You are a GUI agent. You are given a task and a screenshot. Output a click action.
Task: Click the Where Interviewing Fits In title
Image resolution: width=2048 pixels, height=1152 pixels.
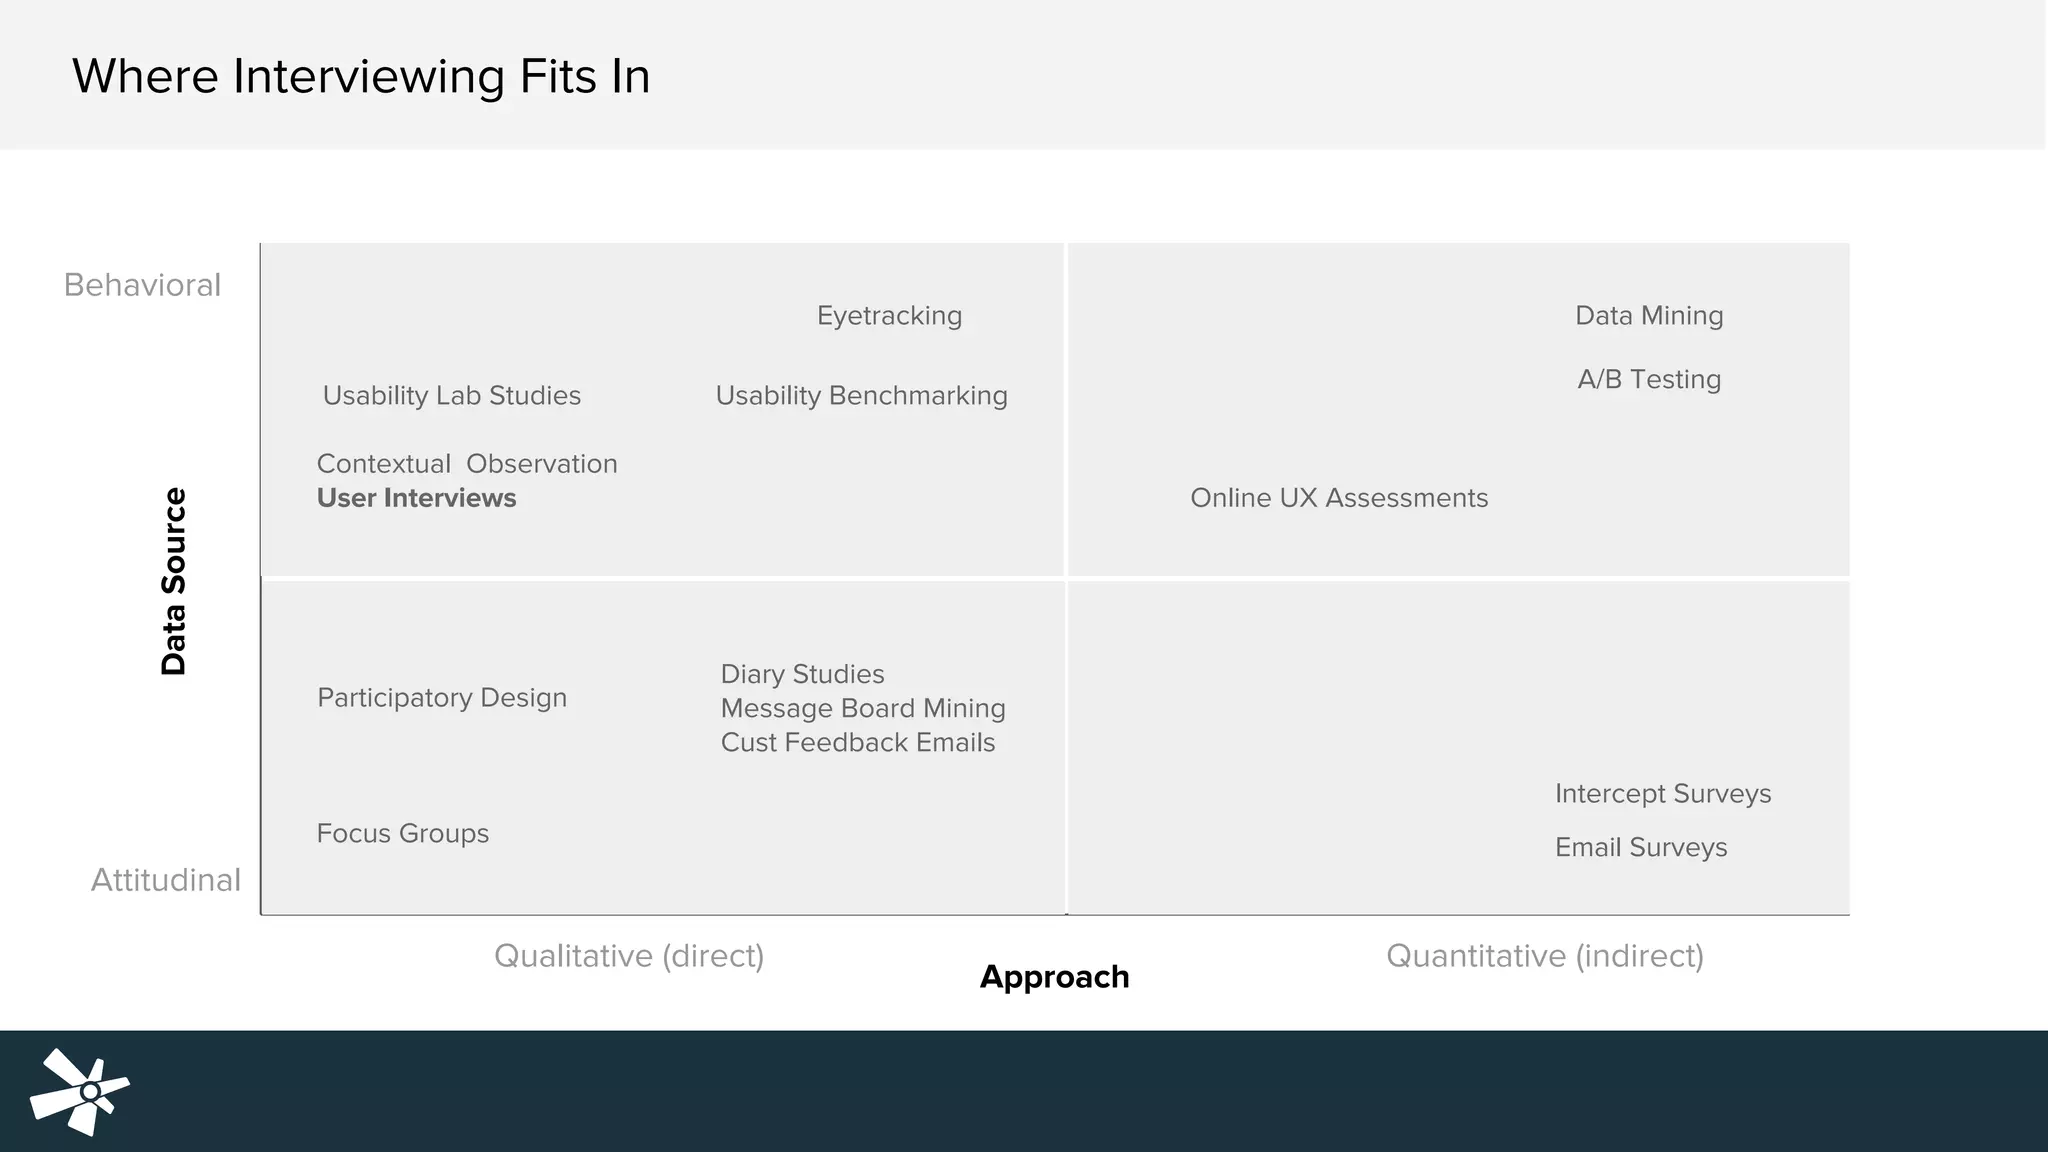pos(361,77)
